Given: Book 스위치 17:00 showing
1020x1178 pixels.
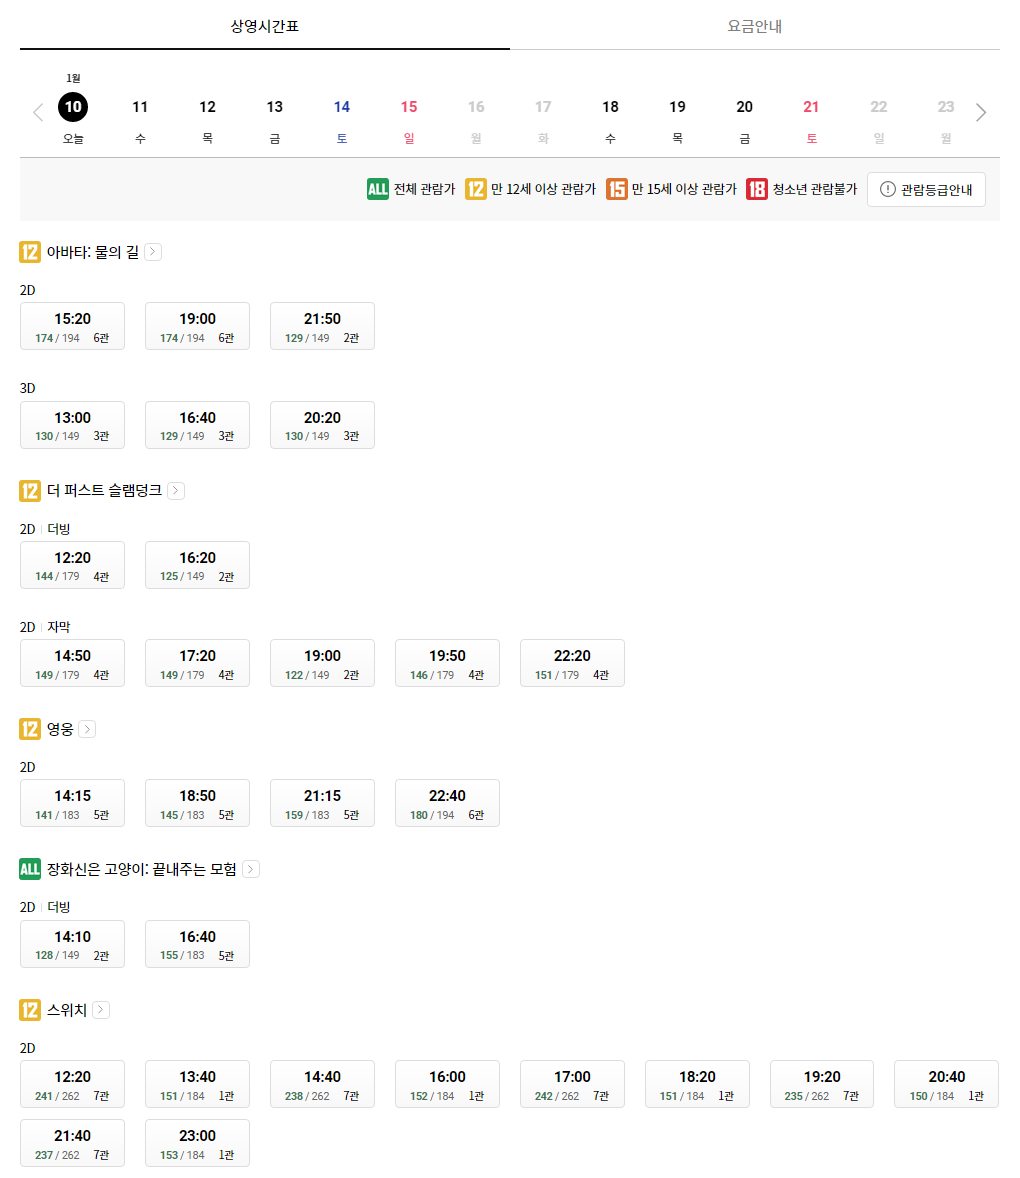Looking at the screenshot, I should tap(572, 1084).
